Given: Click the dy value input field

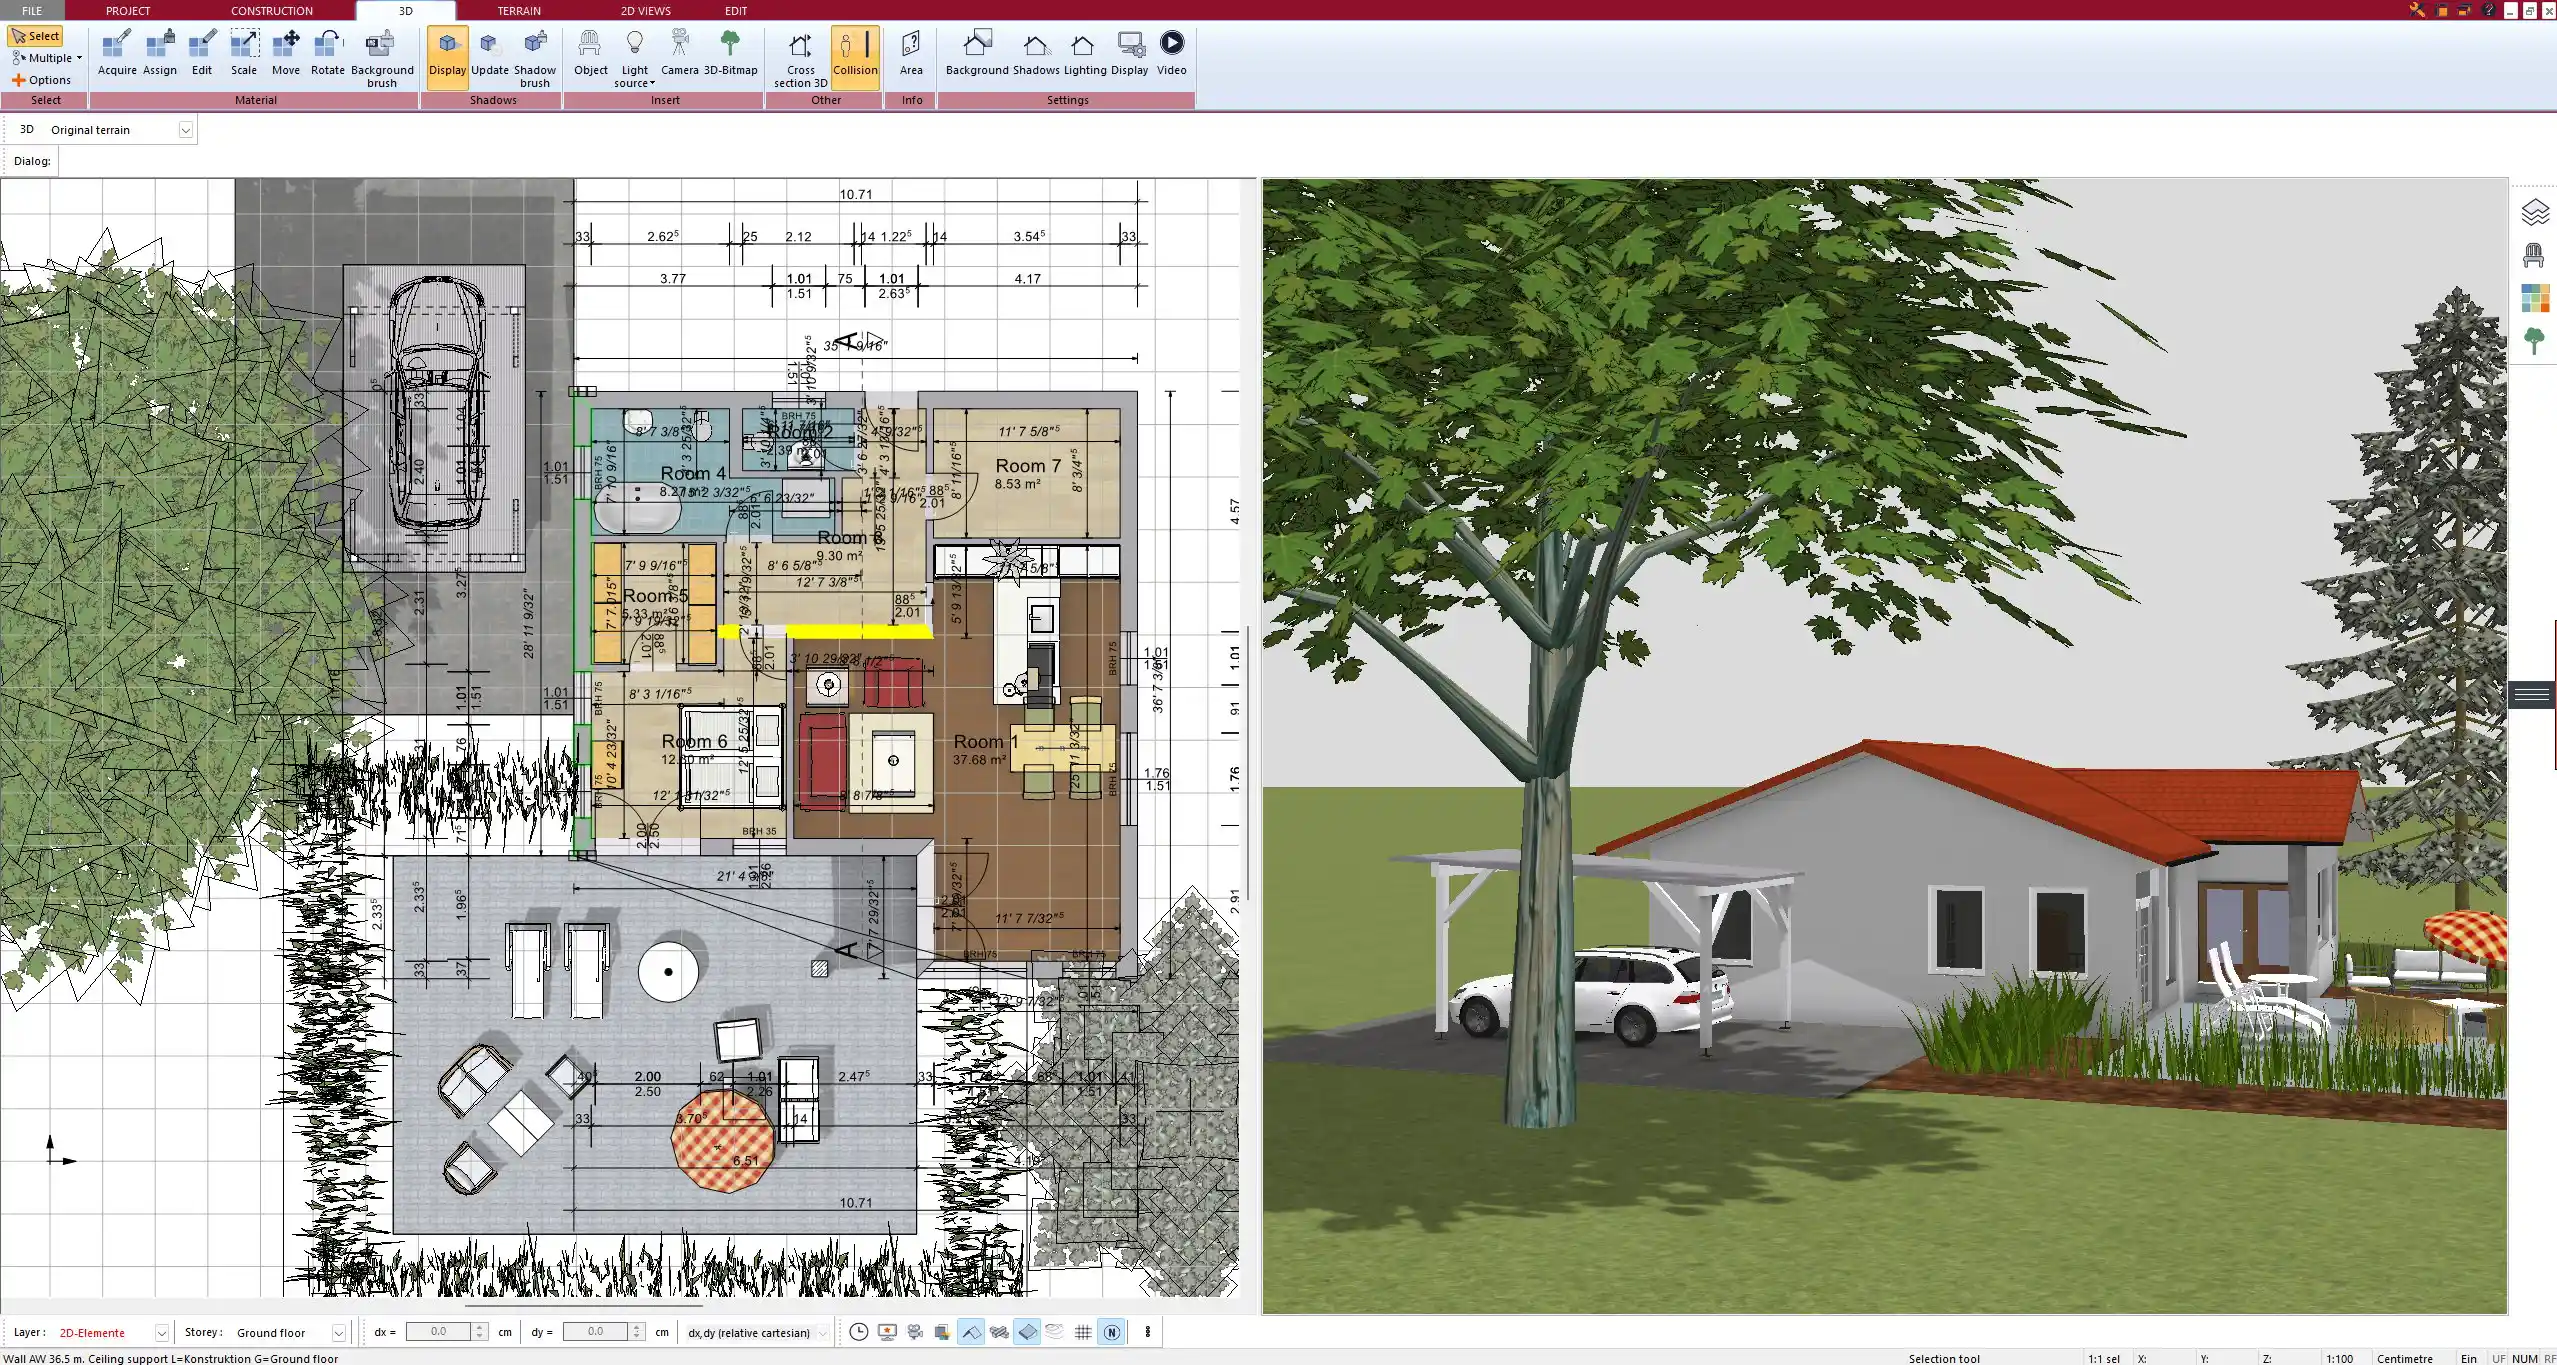Looking at the screenshot, I should click(595, 1332).
